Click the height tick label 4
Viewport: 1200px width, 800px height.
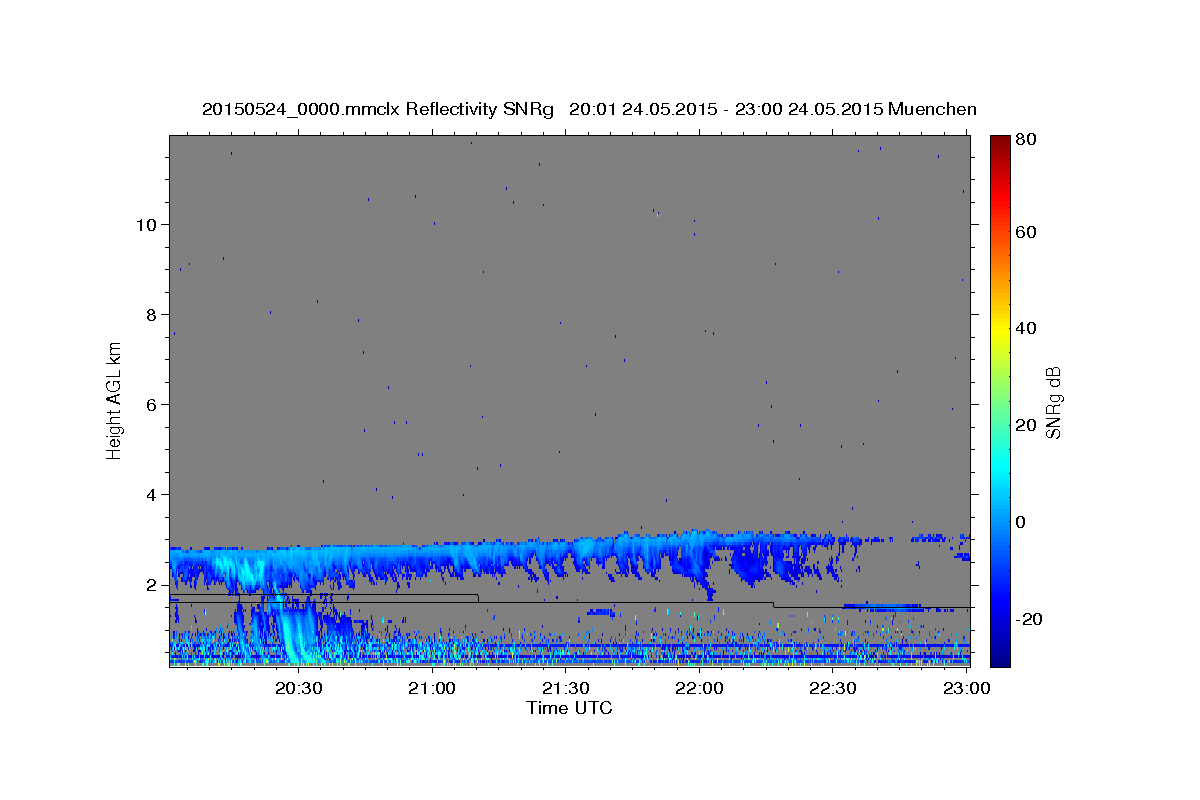pos(150,494)
